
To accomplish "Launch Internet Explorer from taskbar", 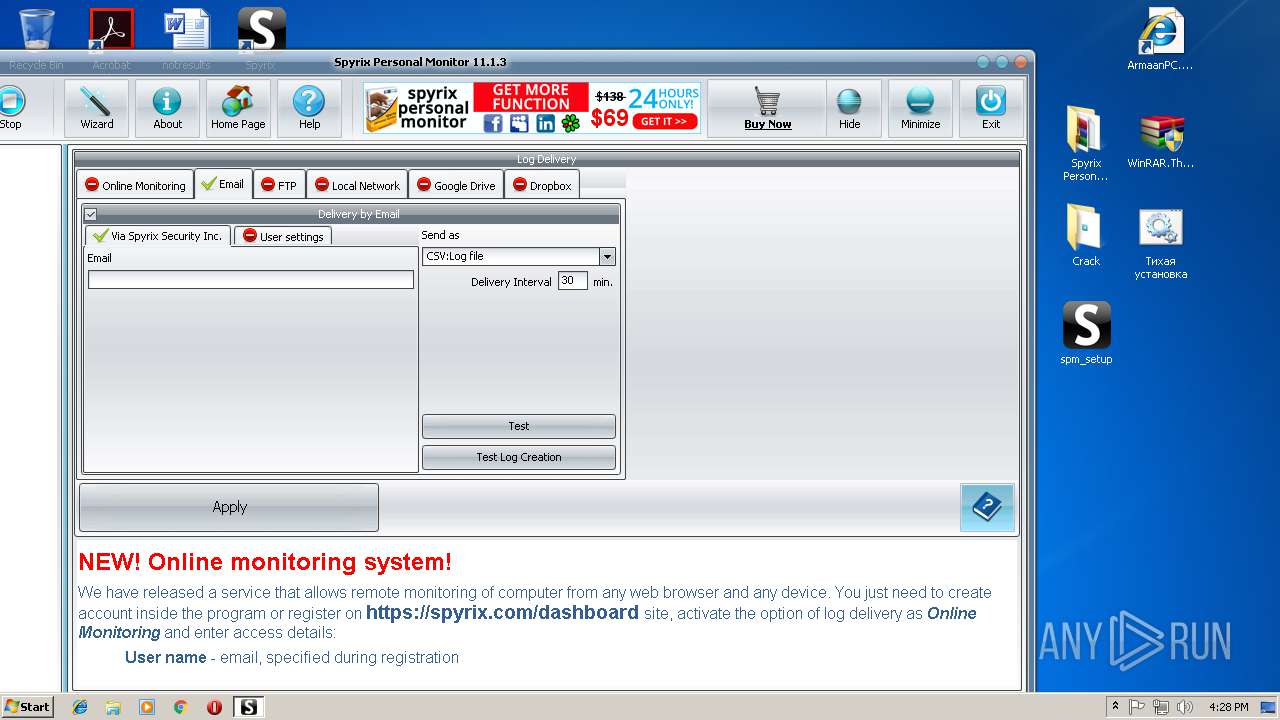I will click(x=80, y=707).
